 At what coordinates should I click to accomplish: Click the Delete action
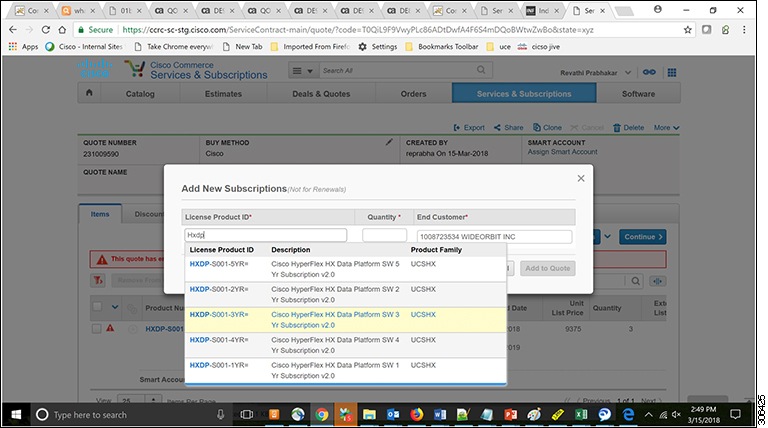pyautogui.click(x=628, y=127)
